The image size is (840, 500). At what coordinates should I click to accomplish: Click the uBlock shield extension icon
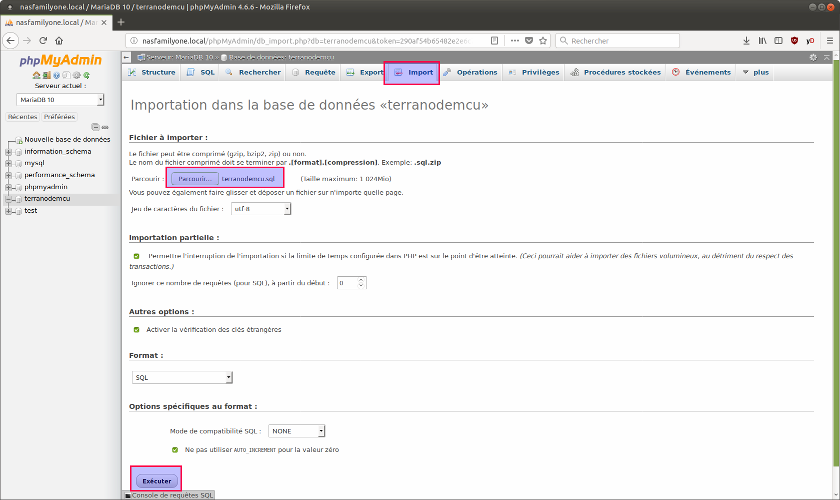tap(794, 41)
